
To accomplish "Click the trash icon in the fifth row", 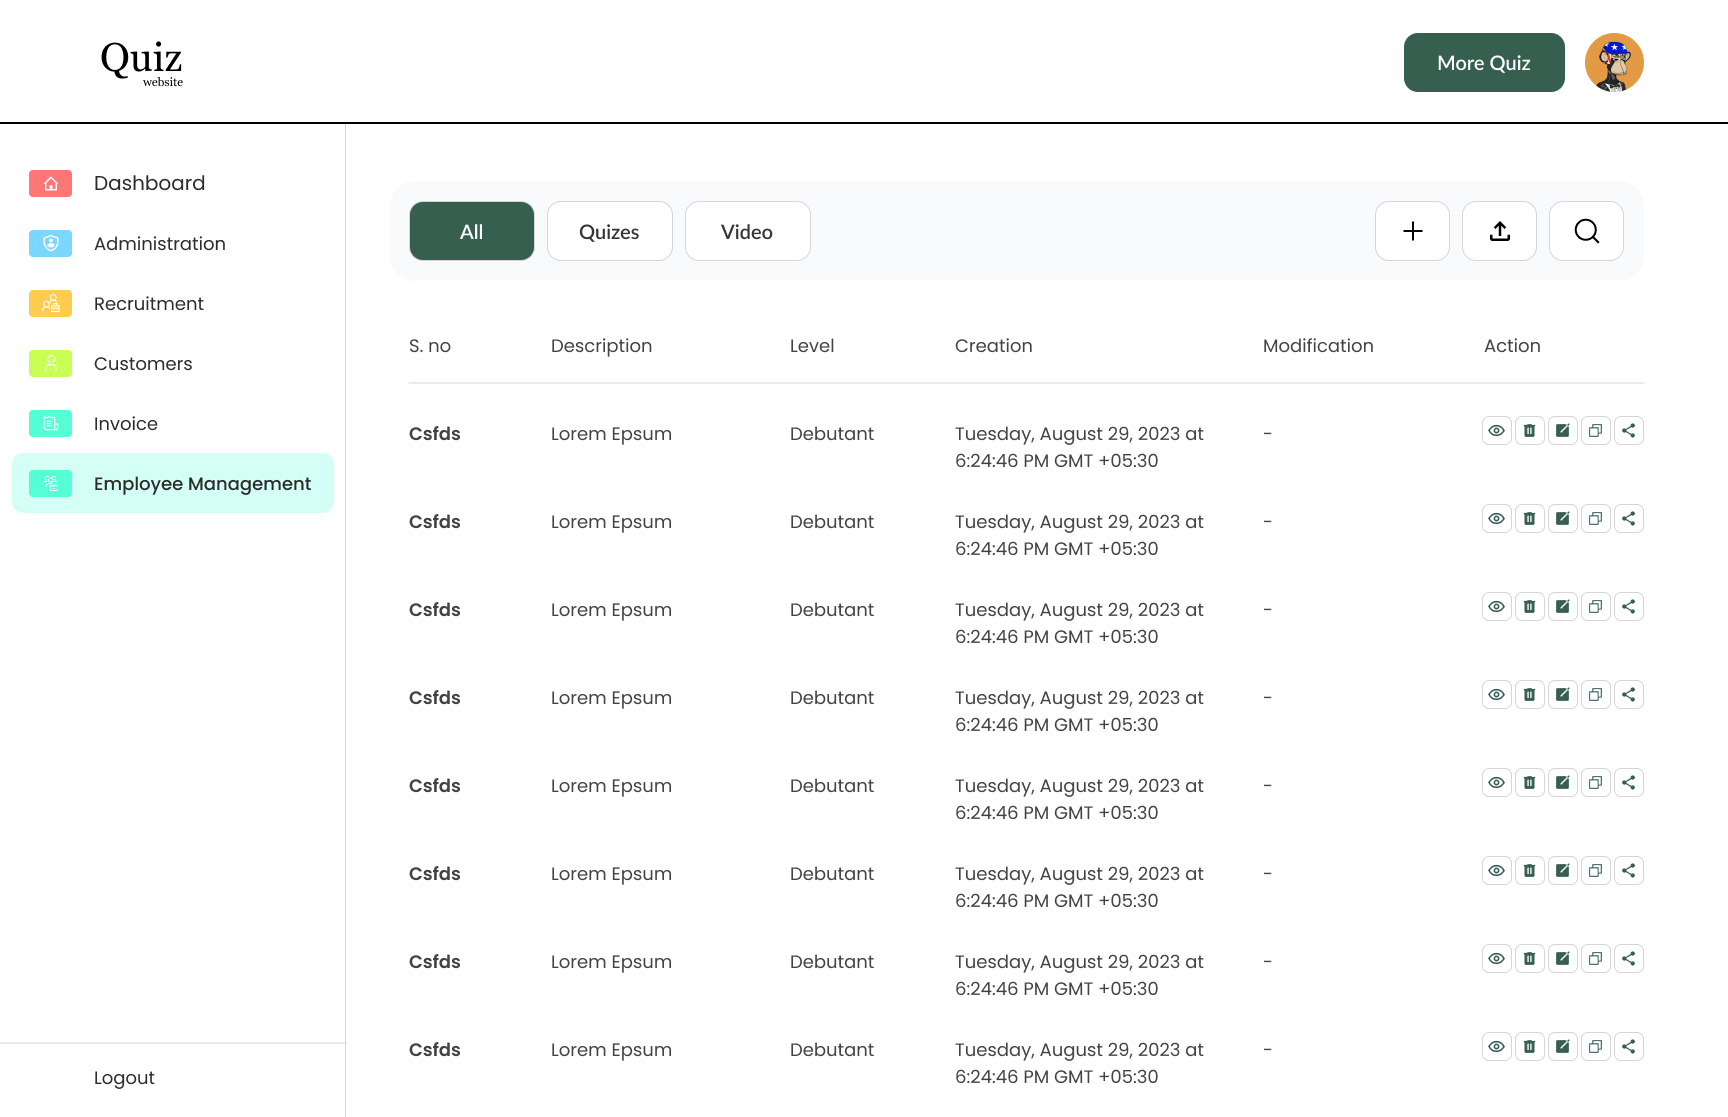I will pyautogui.click(x=1529, y=783).
